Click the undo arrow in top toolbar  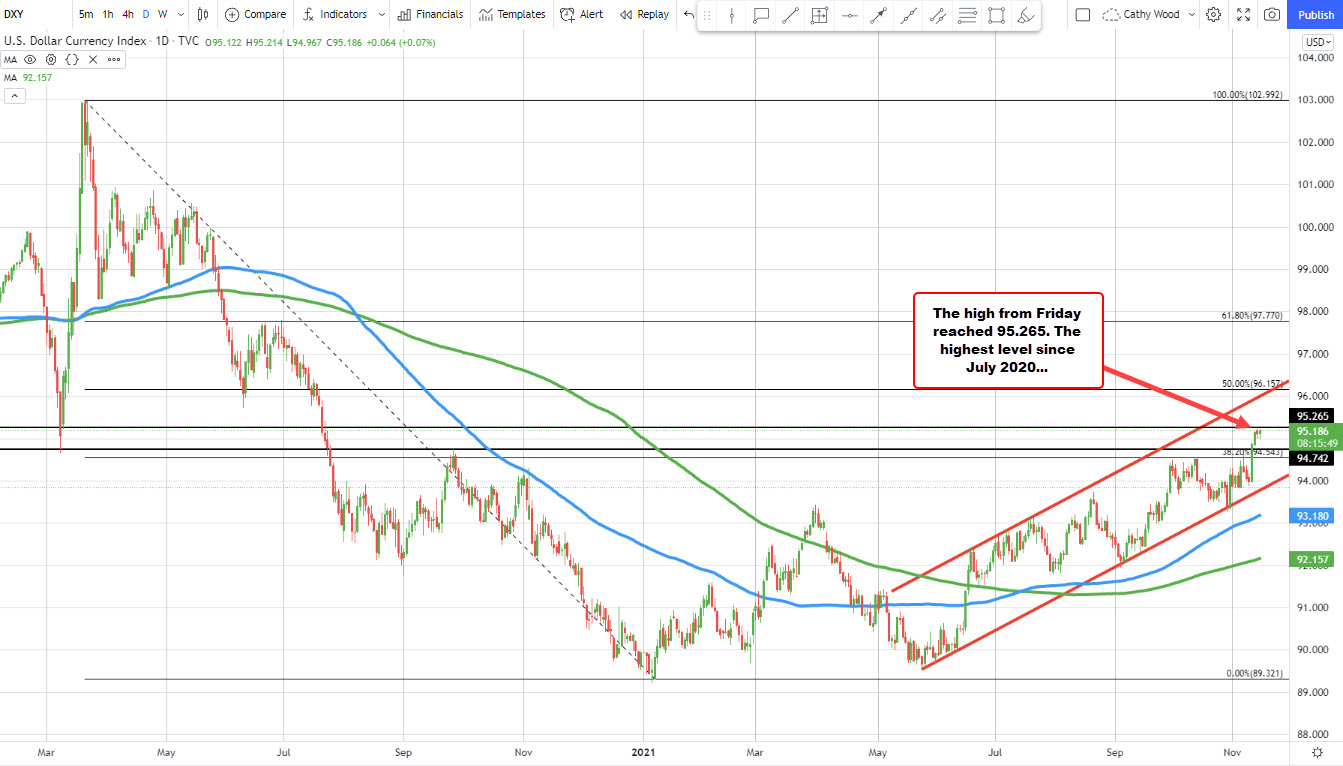[x=688, y=14]
